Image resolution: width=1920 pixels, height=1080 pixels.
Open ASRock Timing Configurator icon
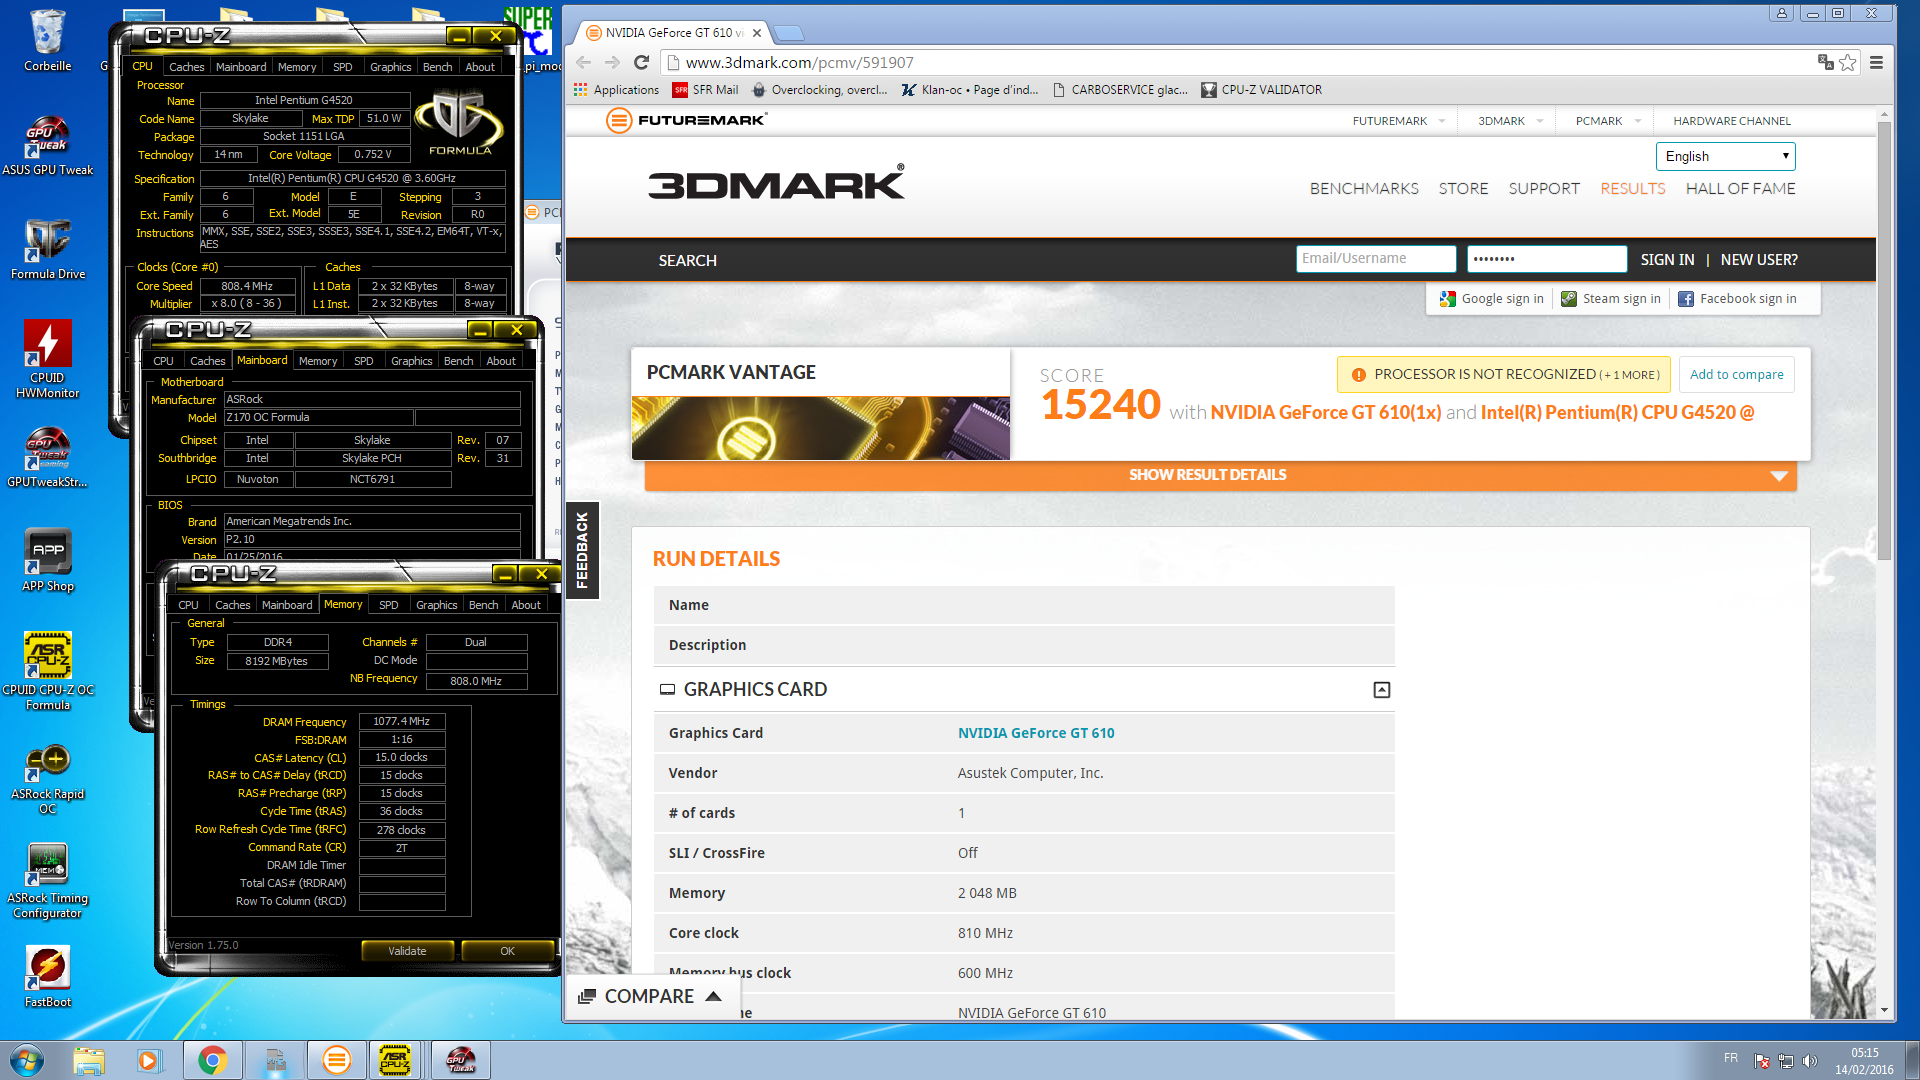click(47, 882)
